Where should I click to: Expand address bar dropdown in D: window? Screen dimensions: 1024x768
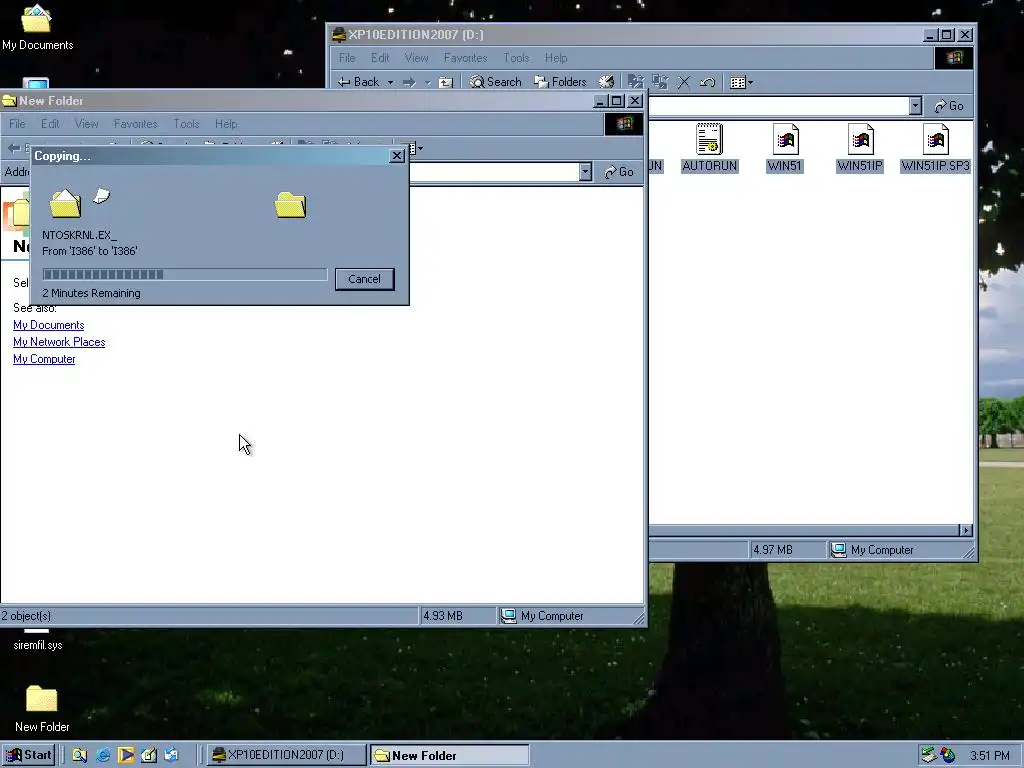pos(915,106)
